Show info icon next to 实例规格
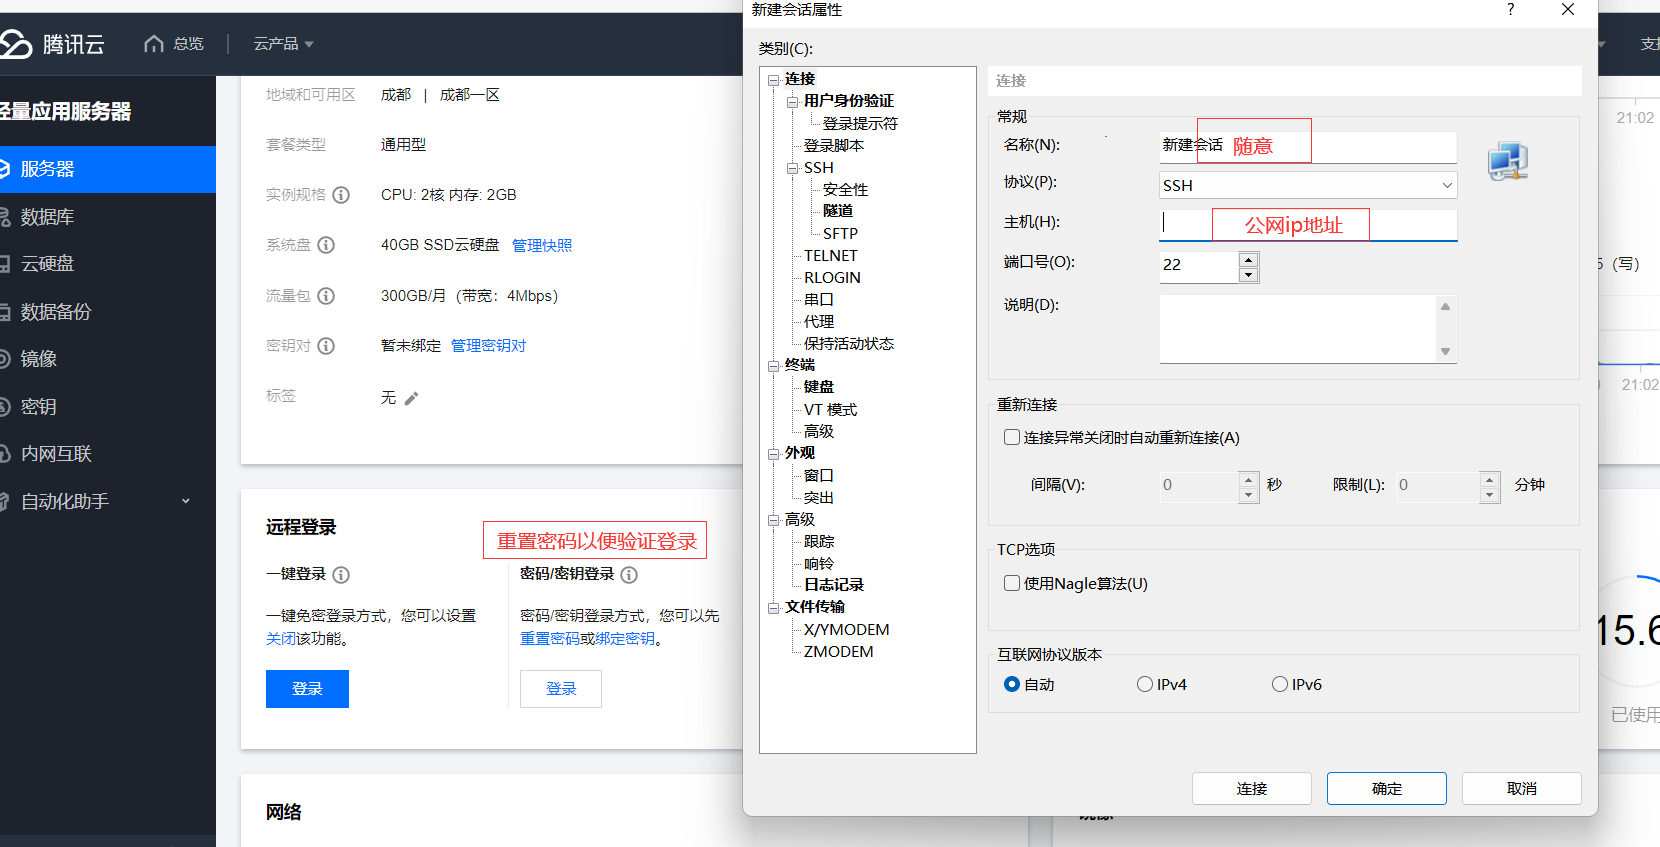This screenshot has height=847, width=1660. click(341, 195)
